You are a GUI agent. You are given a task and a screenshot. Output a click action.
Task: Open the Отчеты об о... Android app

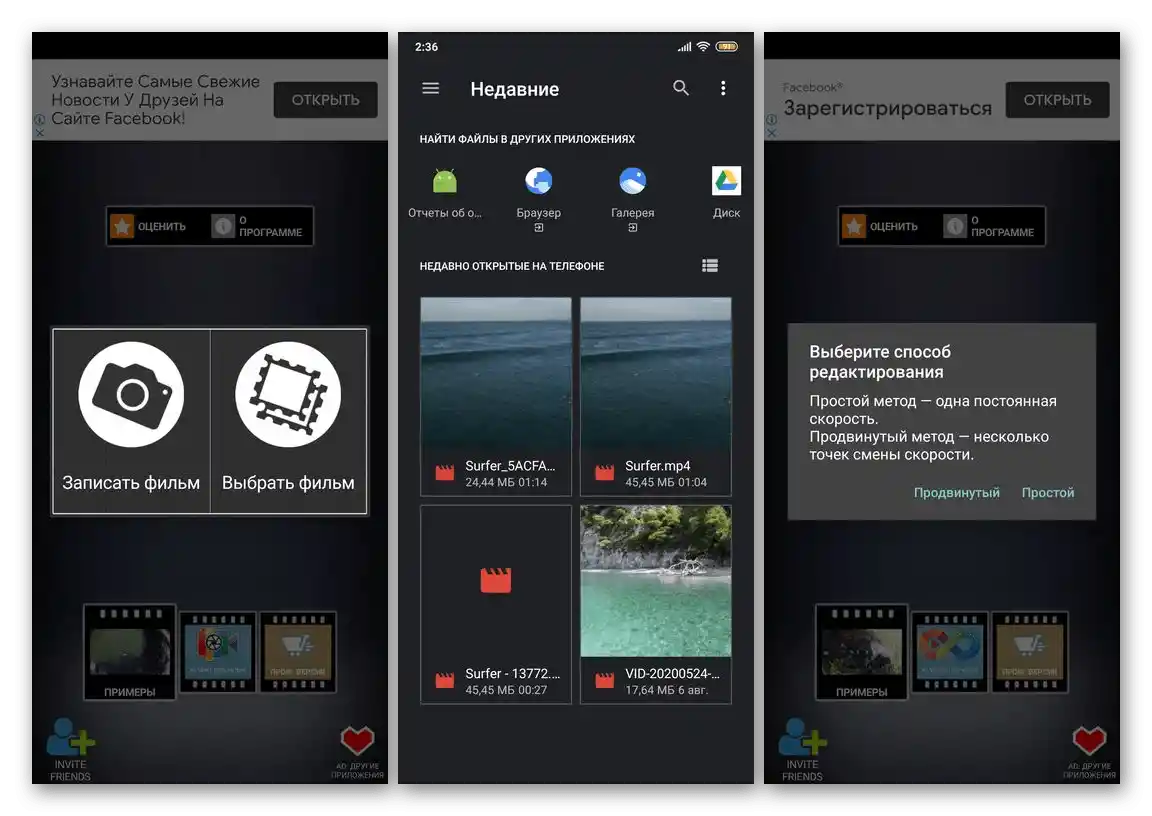point(444,181)
